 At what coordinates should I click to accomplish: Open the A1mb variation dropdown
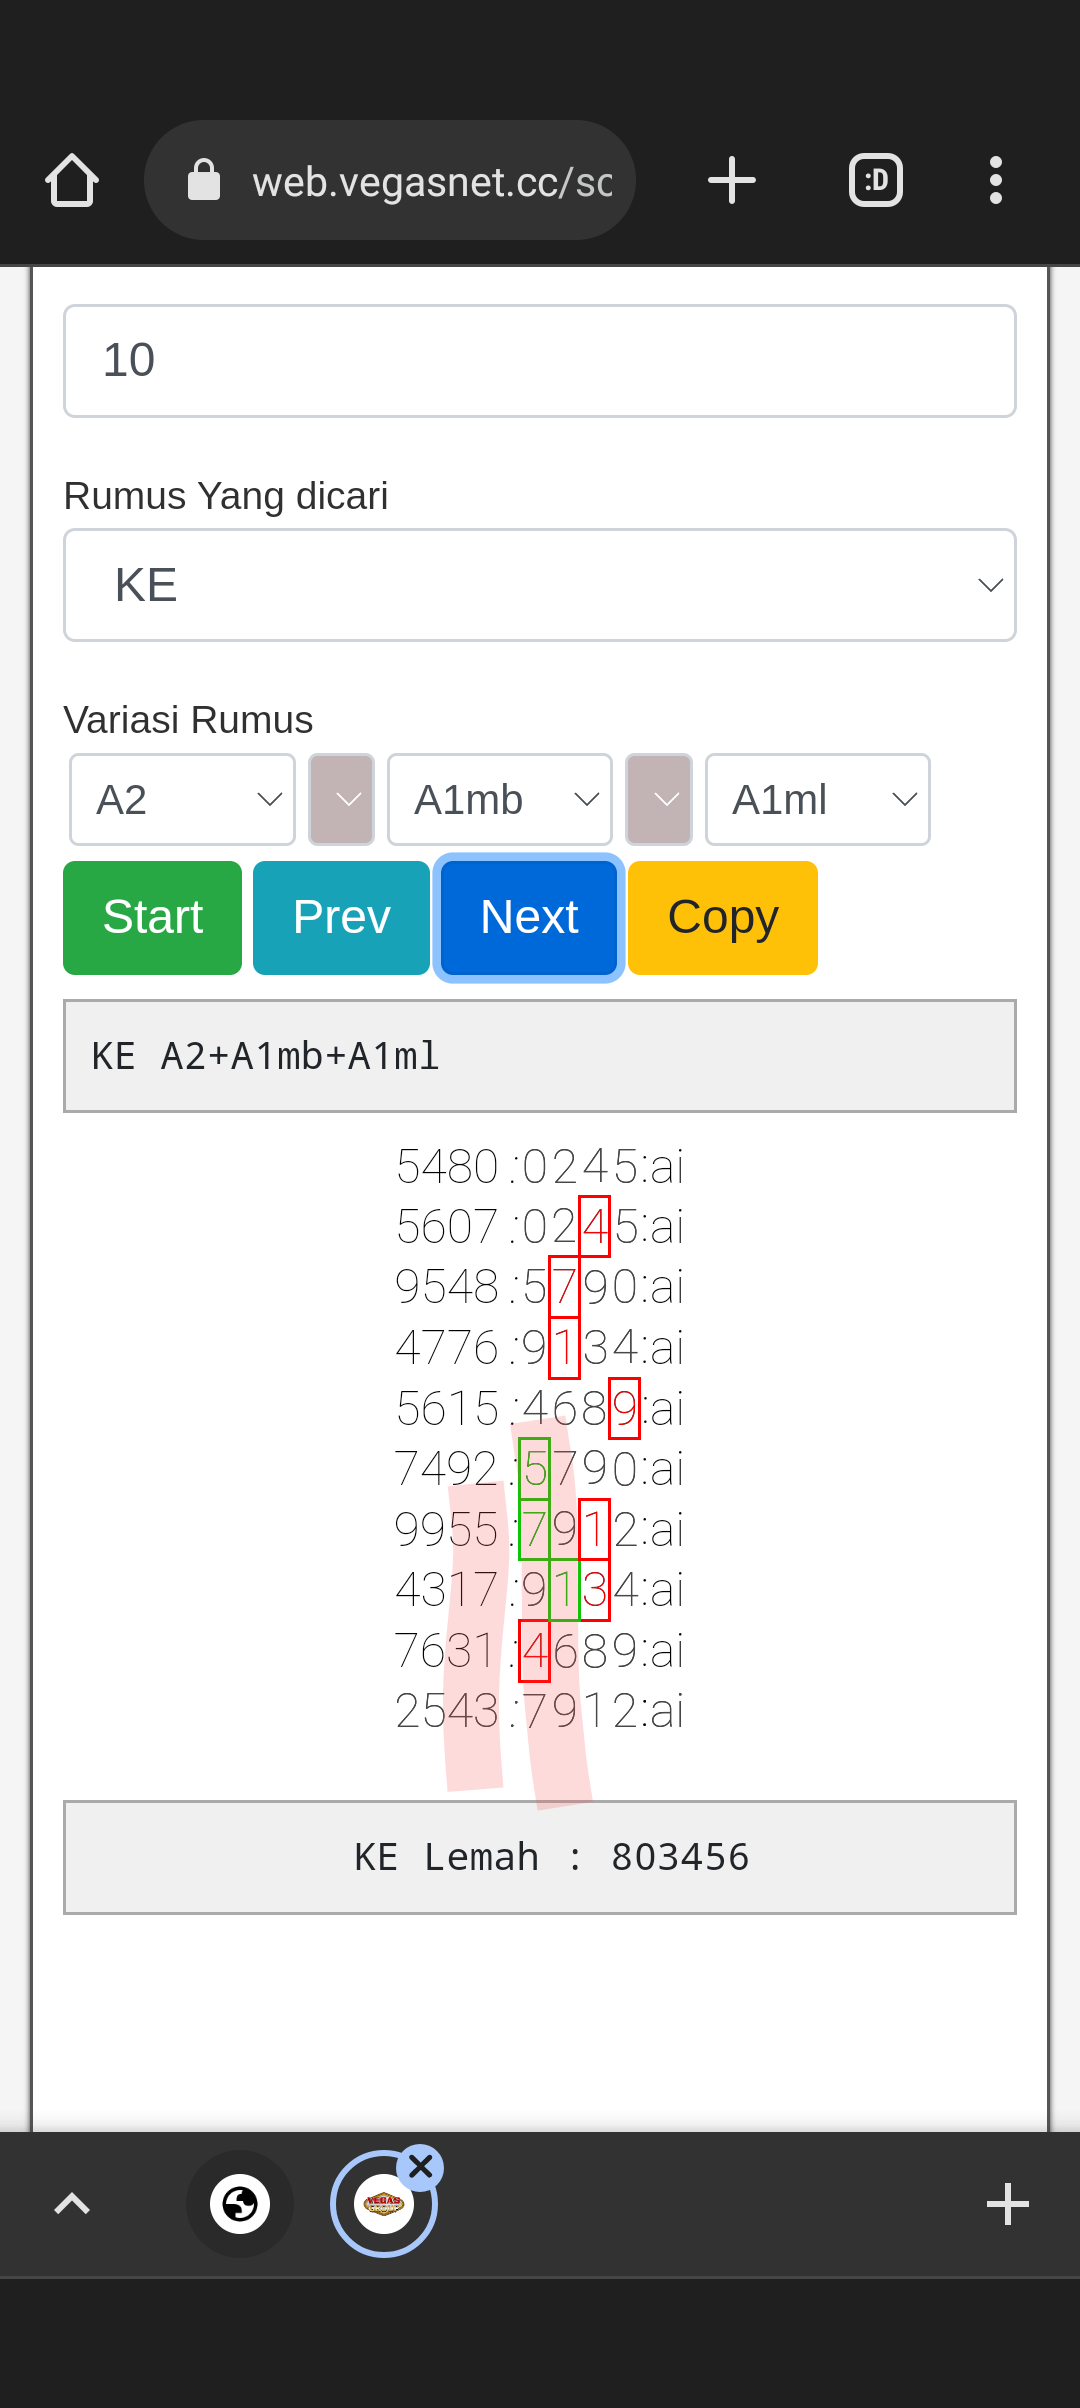[500, 800]
